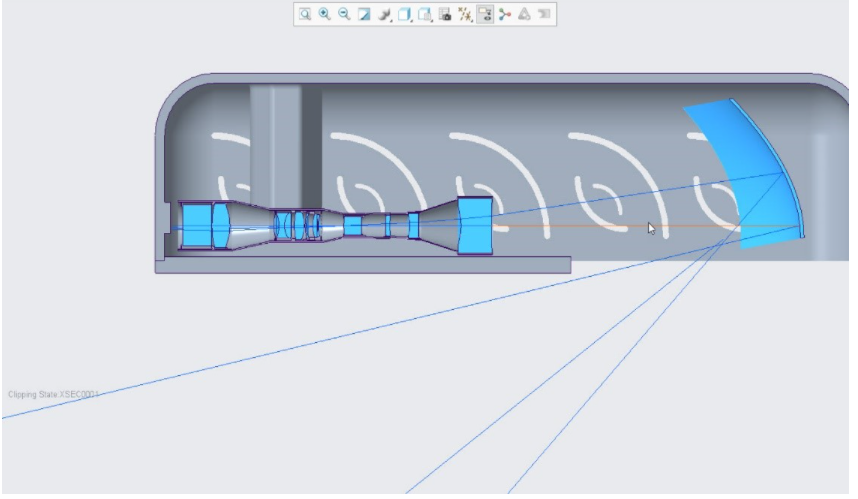This screenshot has height=499, width=858.
Task: Open the View Manager
Action: (445, 14)
